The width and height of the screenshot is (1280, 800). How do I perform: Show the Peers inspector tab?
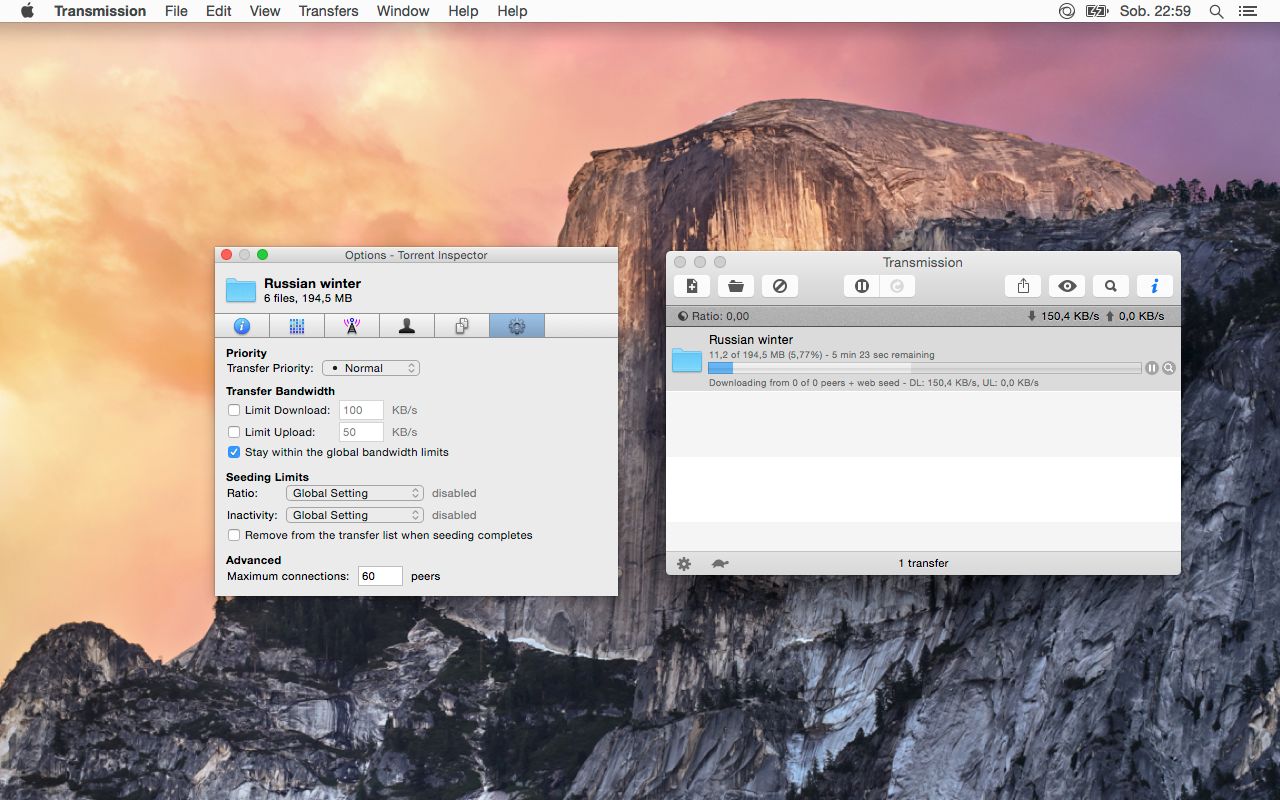pyautogui.click(x=407, y=326)
